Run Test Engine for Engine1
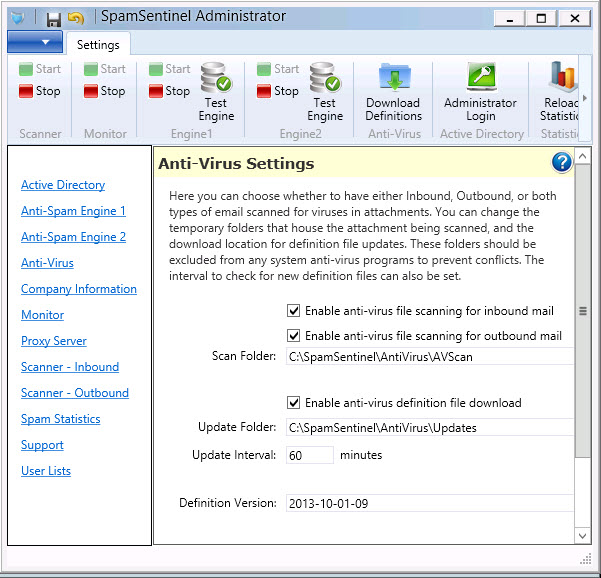 (x=217, y=92)
